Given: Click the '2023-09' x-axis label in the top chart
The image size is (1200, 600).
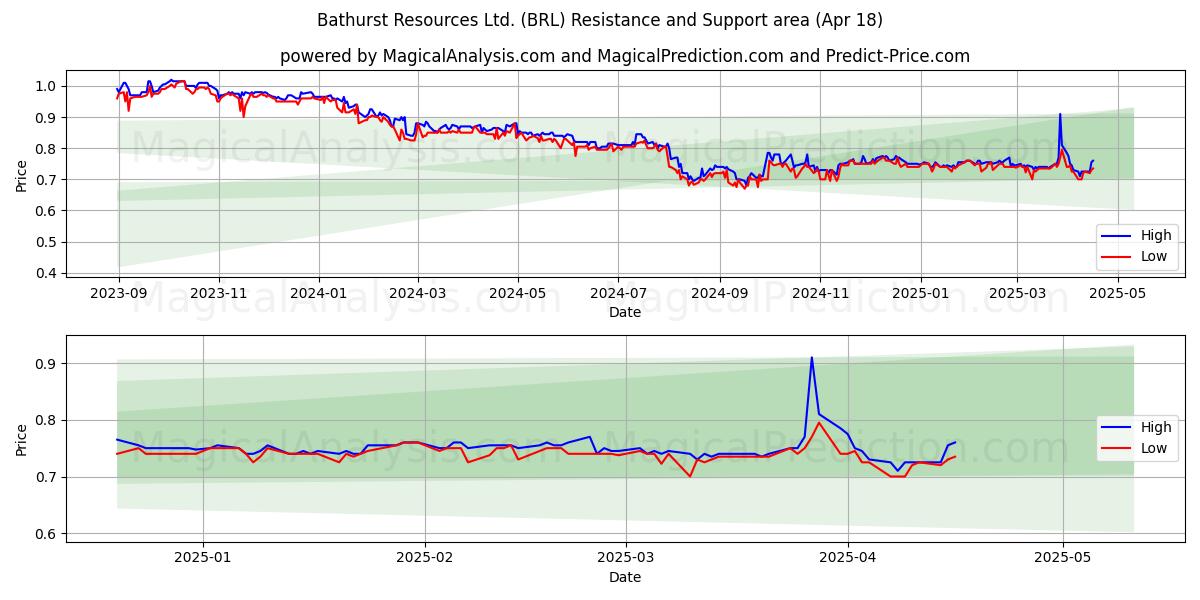Looking at the screenshot, I should (119, 294).
